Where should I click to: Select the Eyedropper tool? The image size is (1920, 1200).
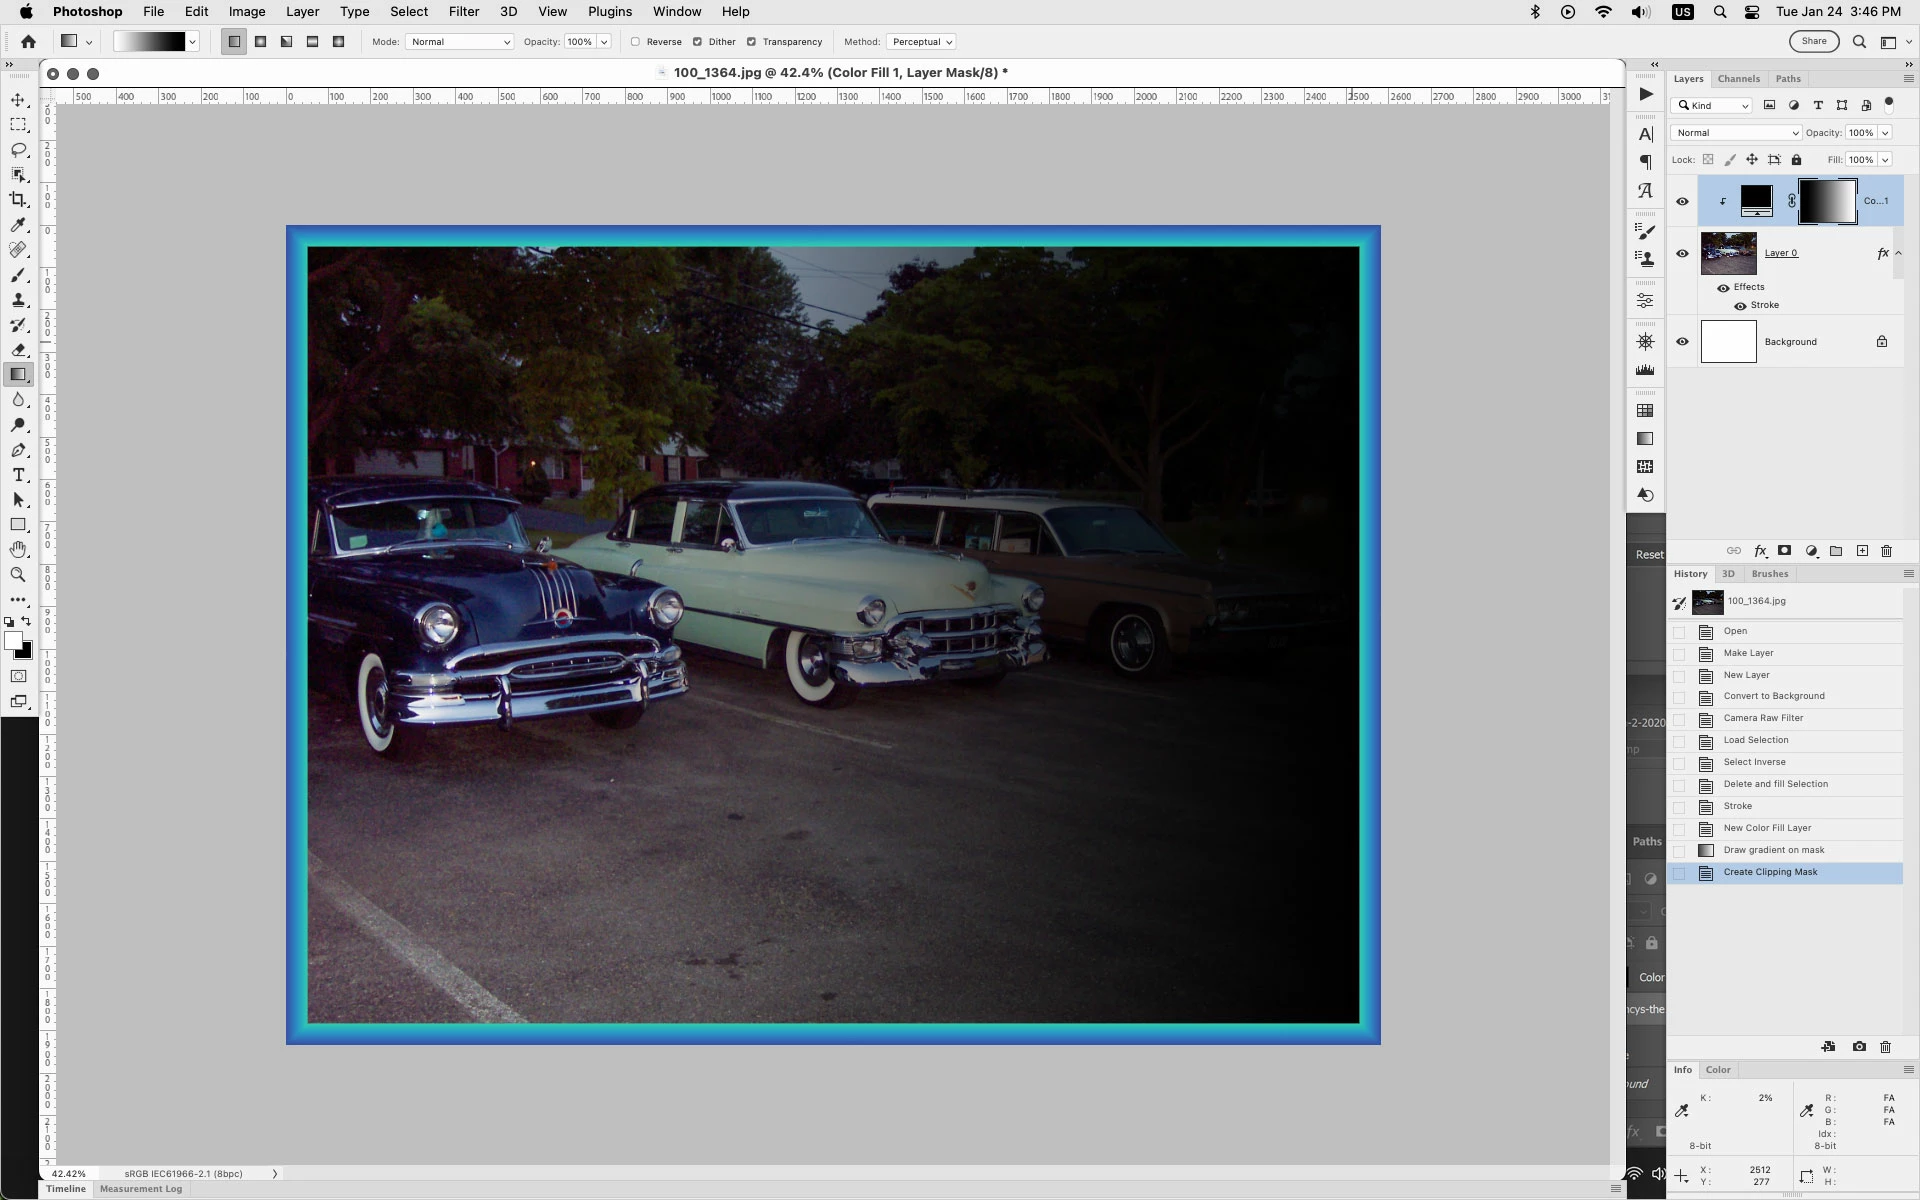(x=18, y=225)
